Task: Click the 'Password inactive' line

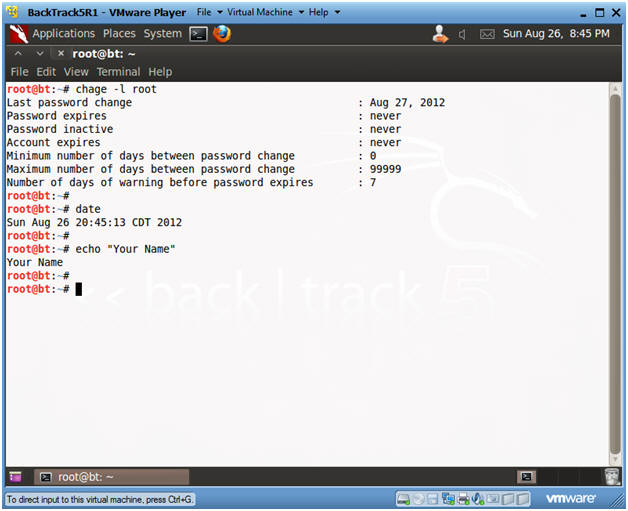Action: pyautogui.click(x=203, y=129)
